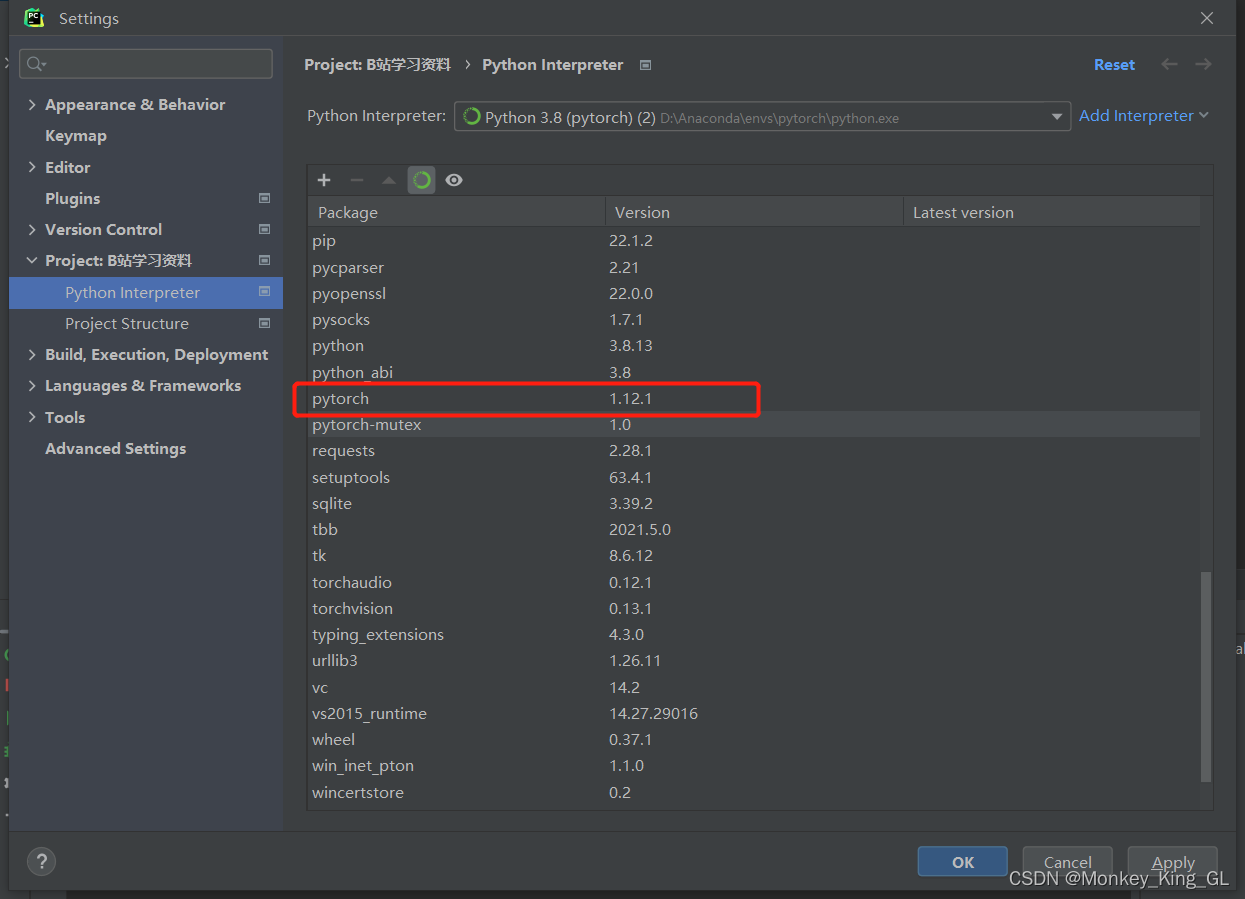Click the uninstall package minus icon
Viewport: 1245px width, 899px height.
click(357, 180)
